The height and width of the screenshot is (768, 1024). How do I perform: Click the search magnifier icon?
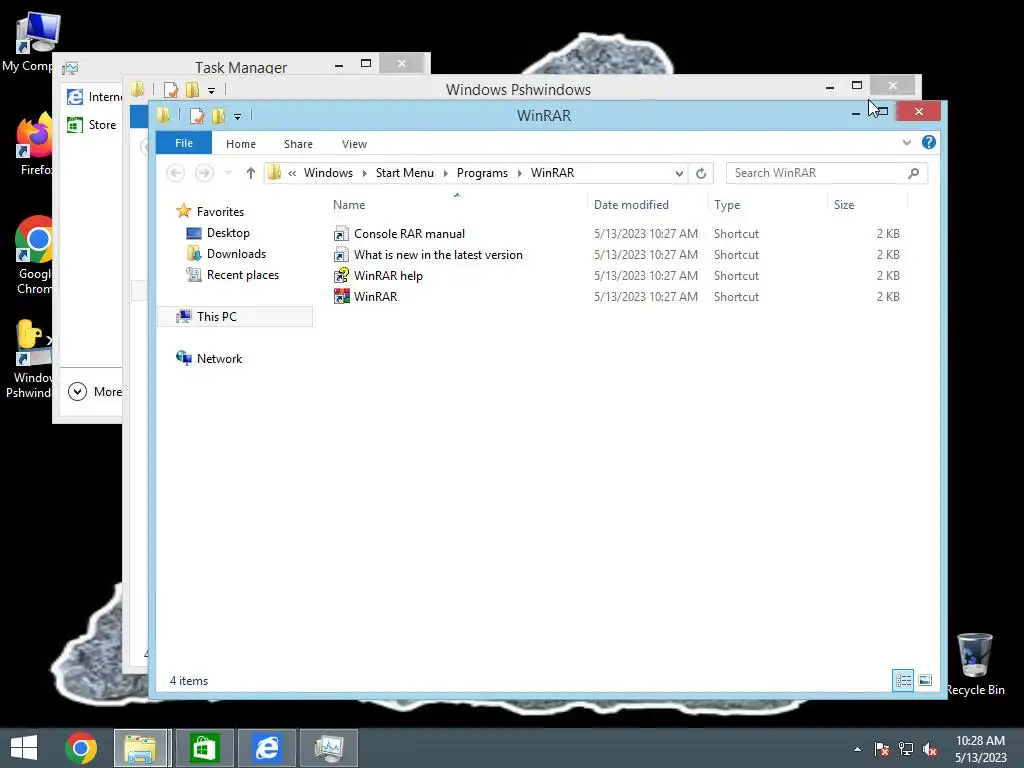click(913, 173)
